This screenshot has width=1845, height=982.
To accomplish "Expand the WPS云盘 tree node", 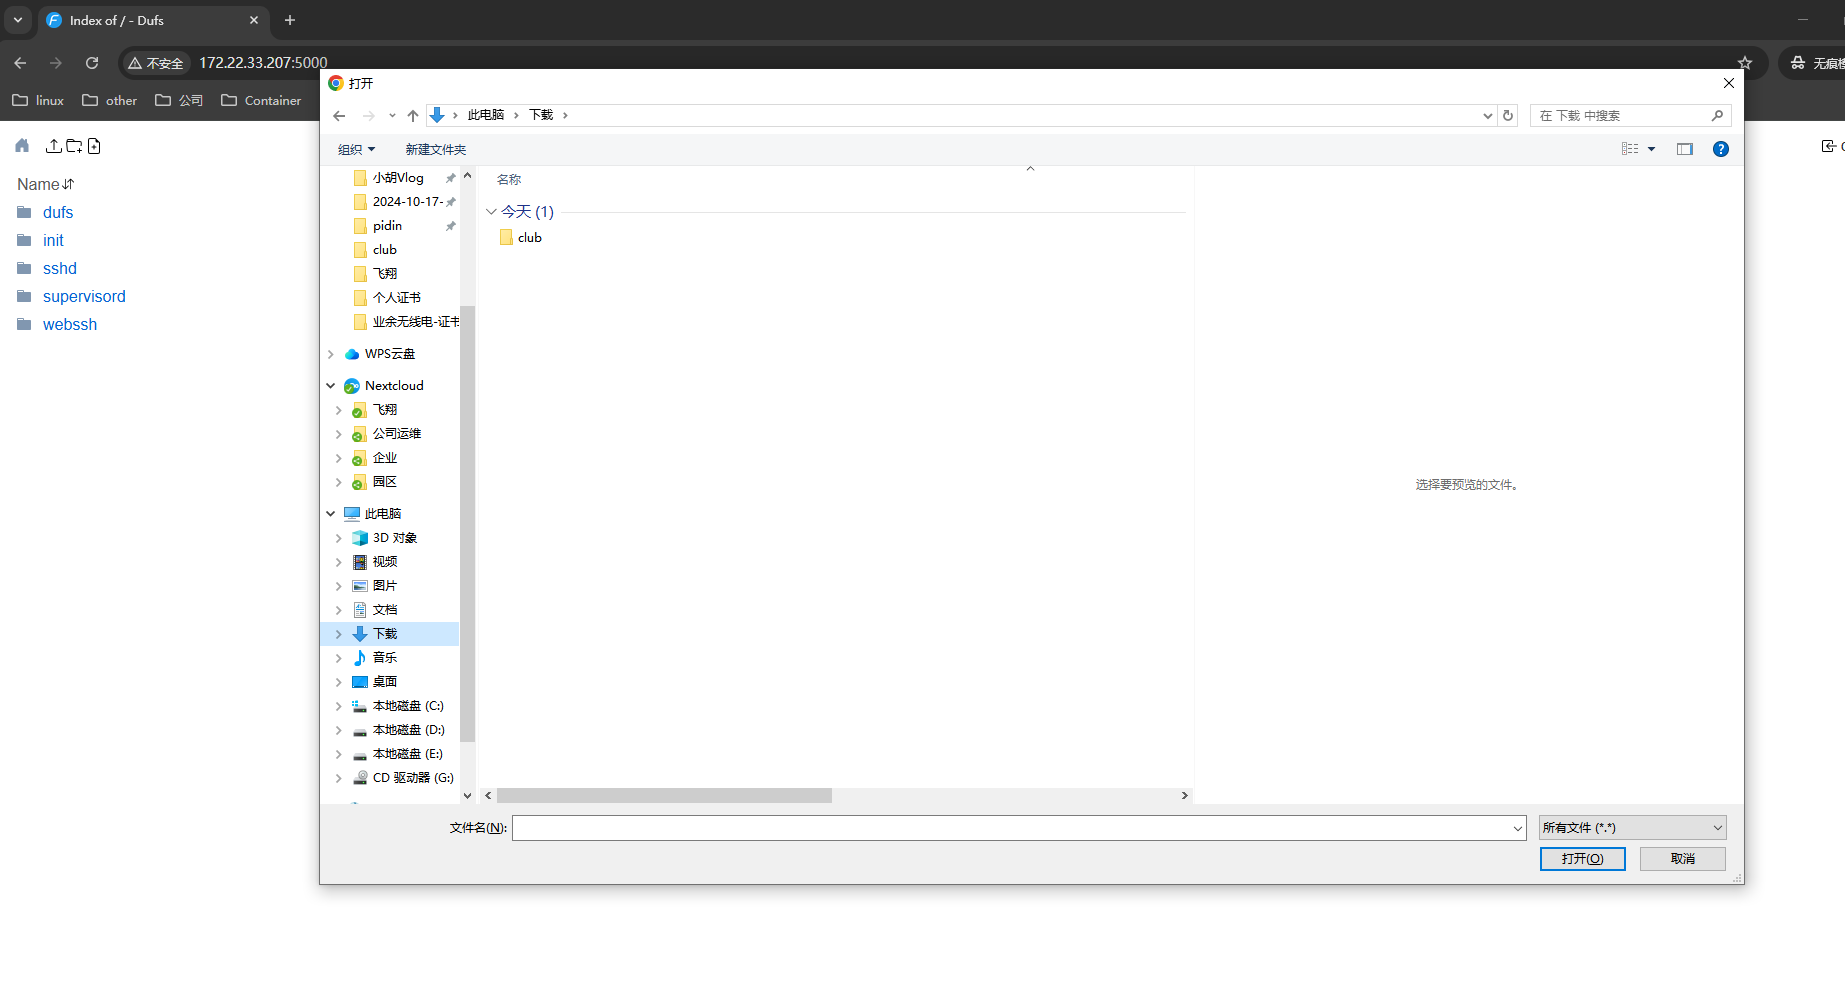I will coord(331,354).
